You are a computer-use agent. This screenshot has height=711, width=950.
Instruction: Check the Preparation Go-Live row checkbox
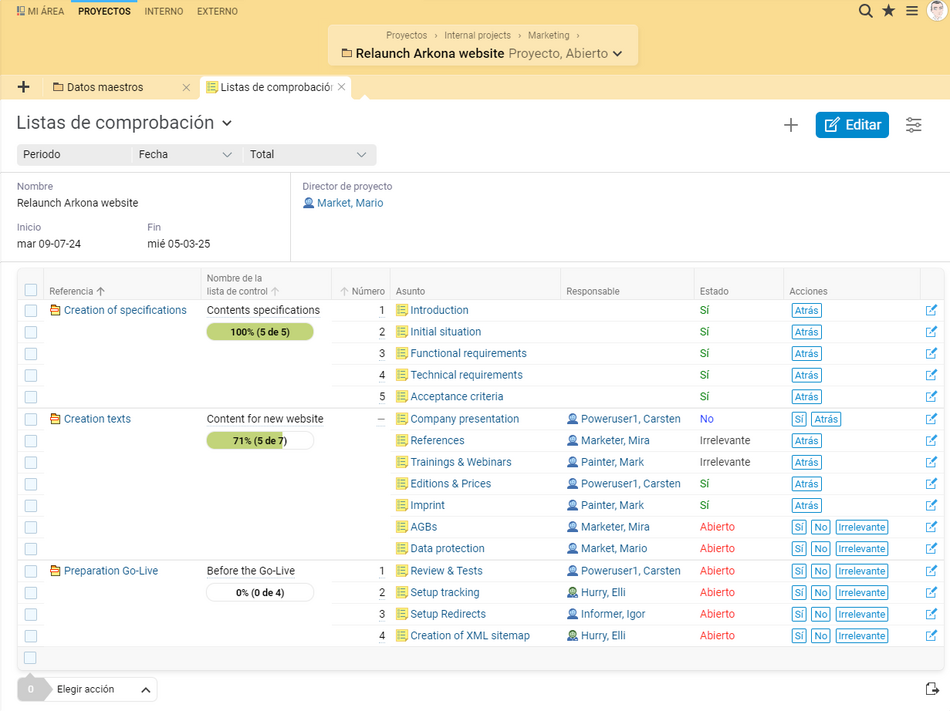point(31,571)
